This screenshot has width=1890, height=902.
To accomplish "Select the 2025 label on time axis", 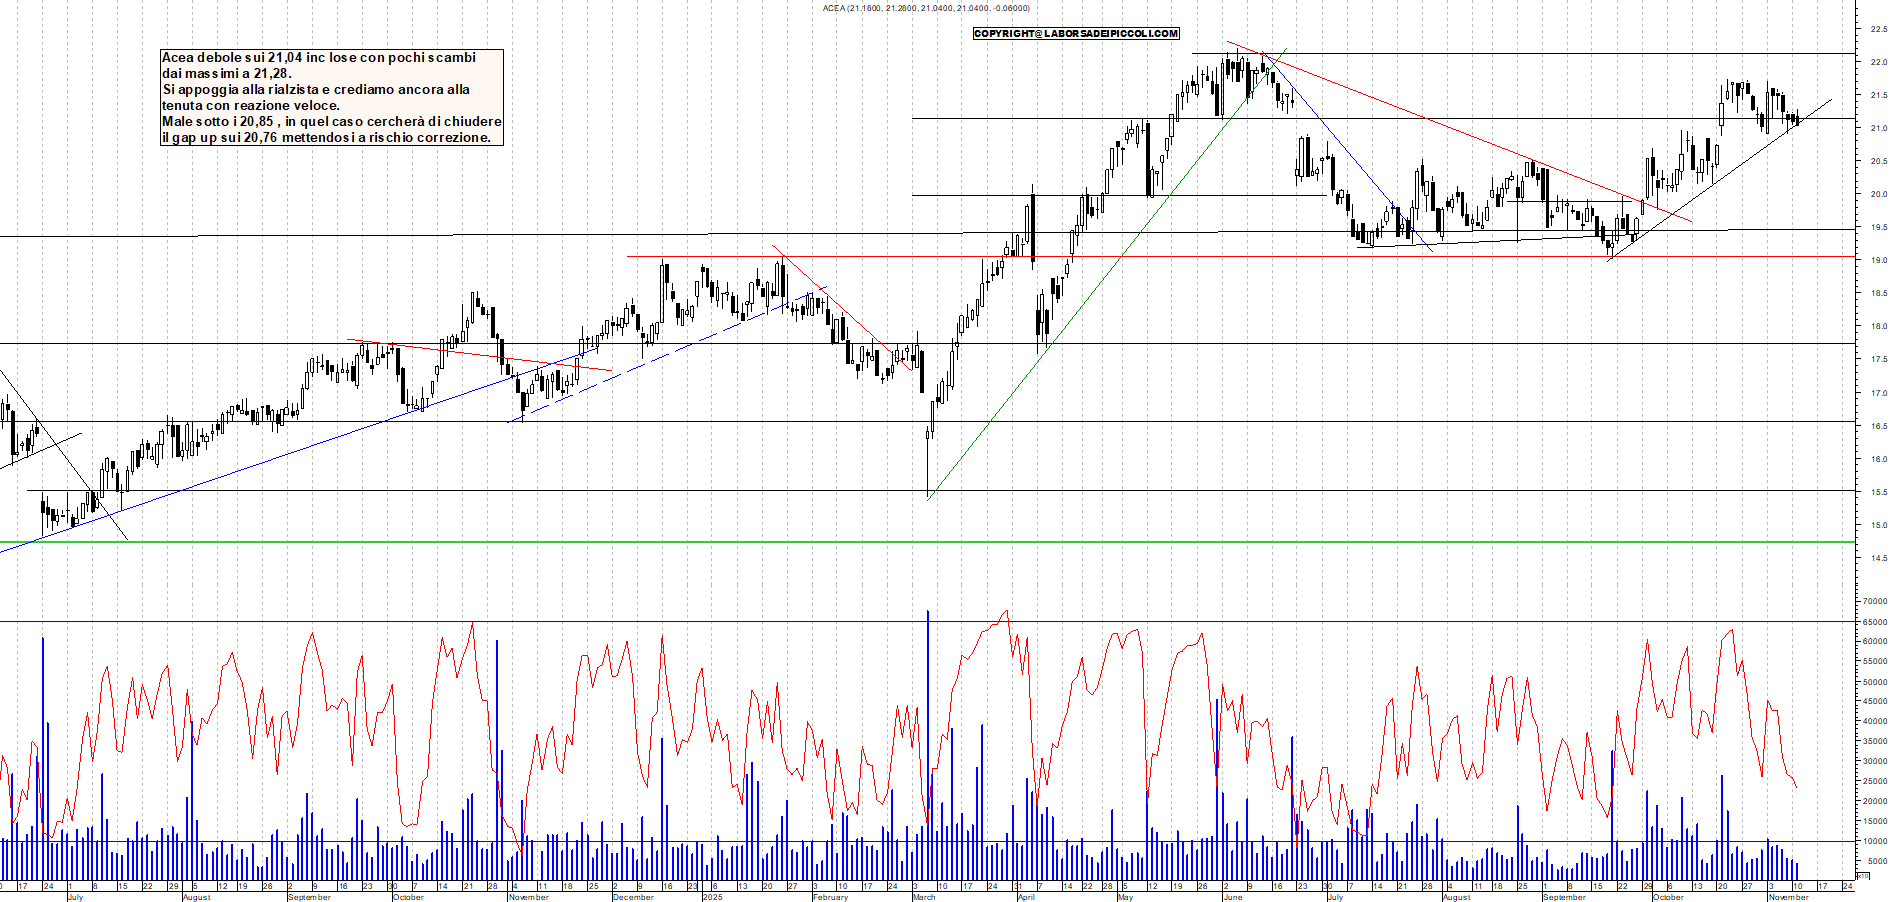I will (x=714, y=897).
